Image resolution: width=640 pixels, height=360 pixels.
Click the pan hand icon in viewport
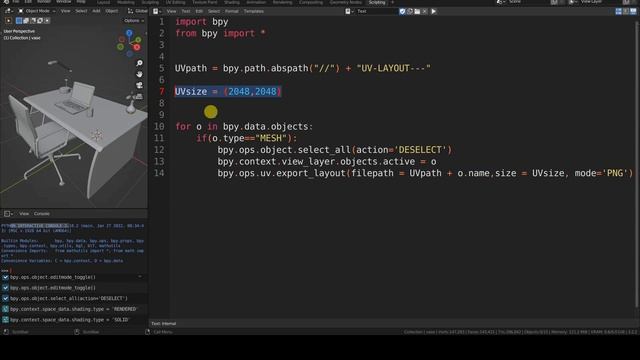(x=140, y=74)
